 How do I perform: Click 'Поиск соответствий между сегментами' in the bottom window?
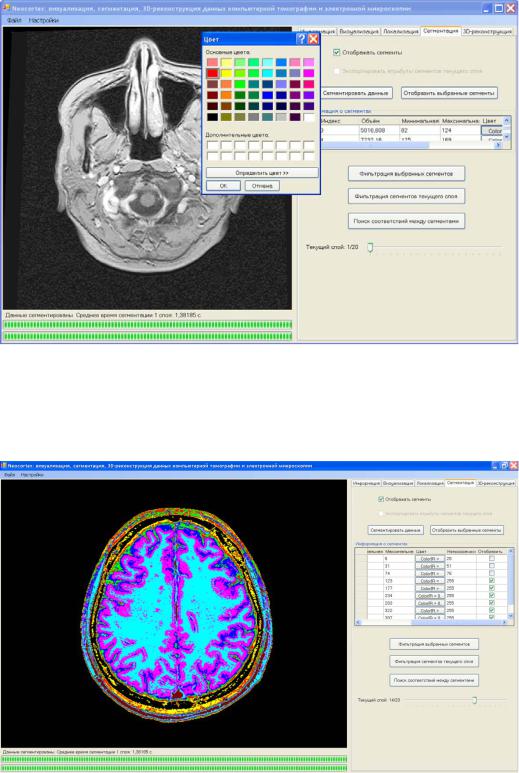point(434,680)
